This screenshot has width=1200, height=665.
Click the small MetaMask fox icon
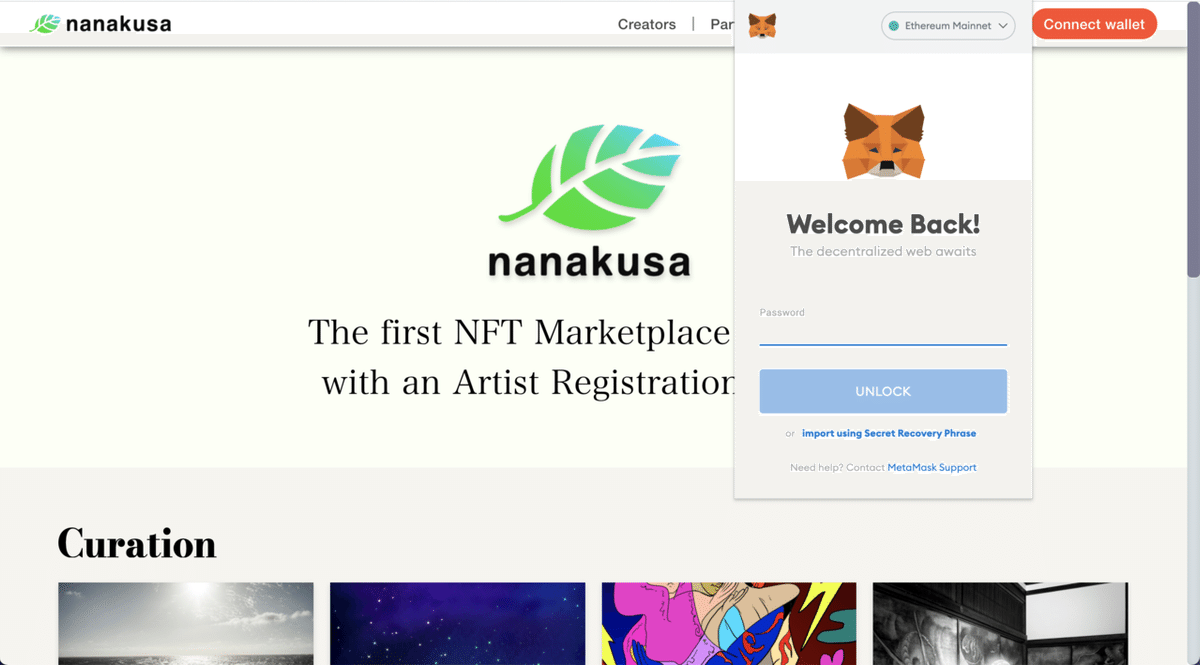point(762,25)
